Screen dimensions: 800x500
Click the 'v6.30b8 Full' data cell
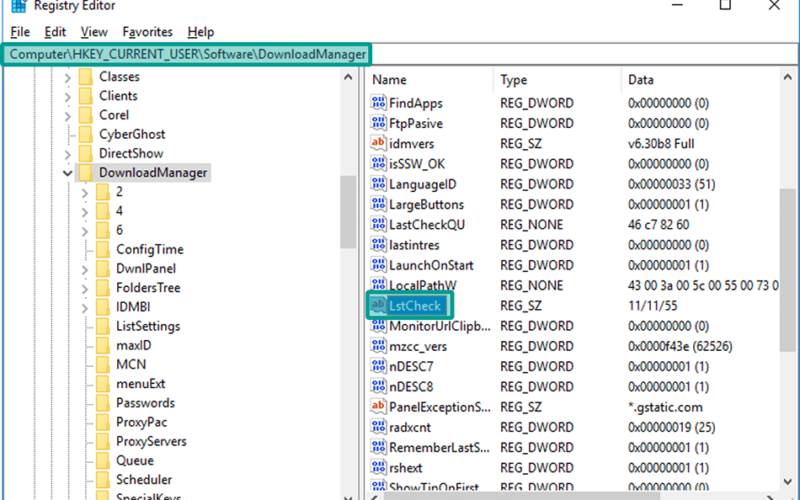tap(661, 144)
